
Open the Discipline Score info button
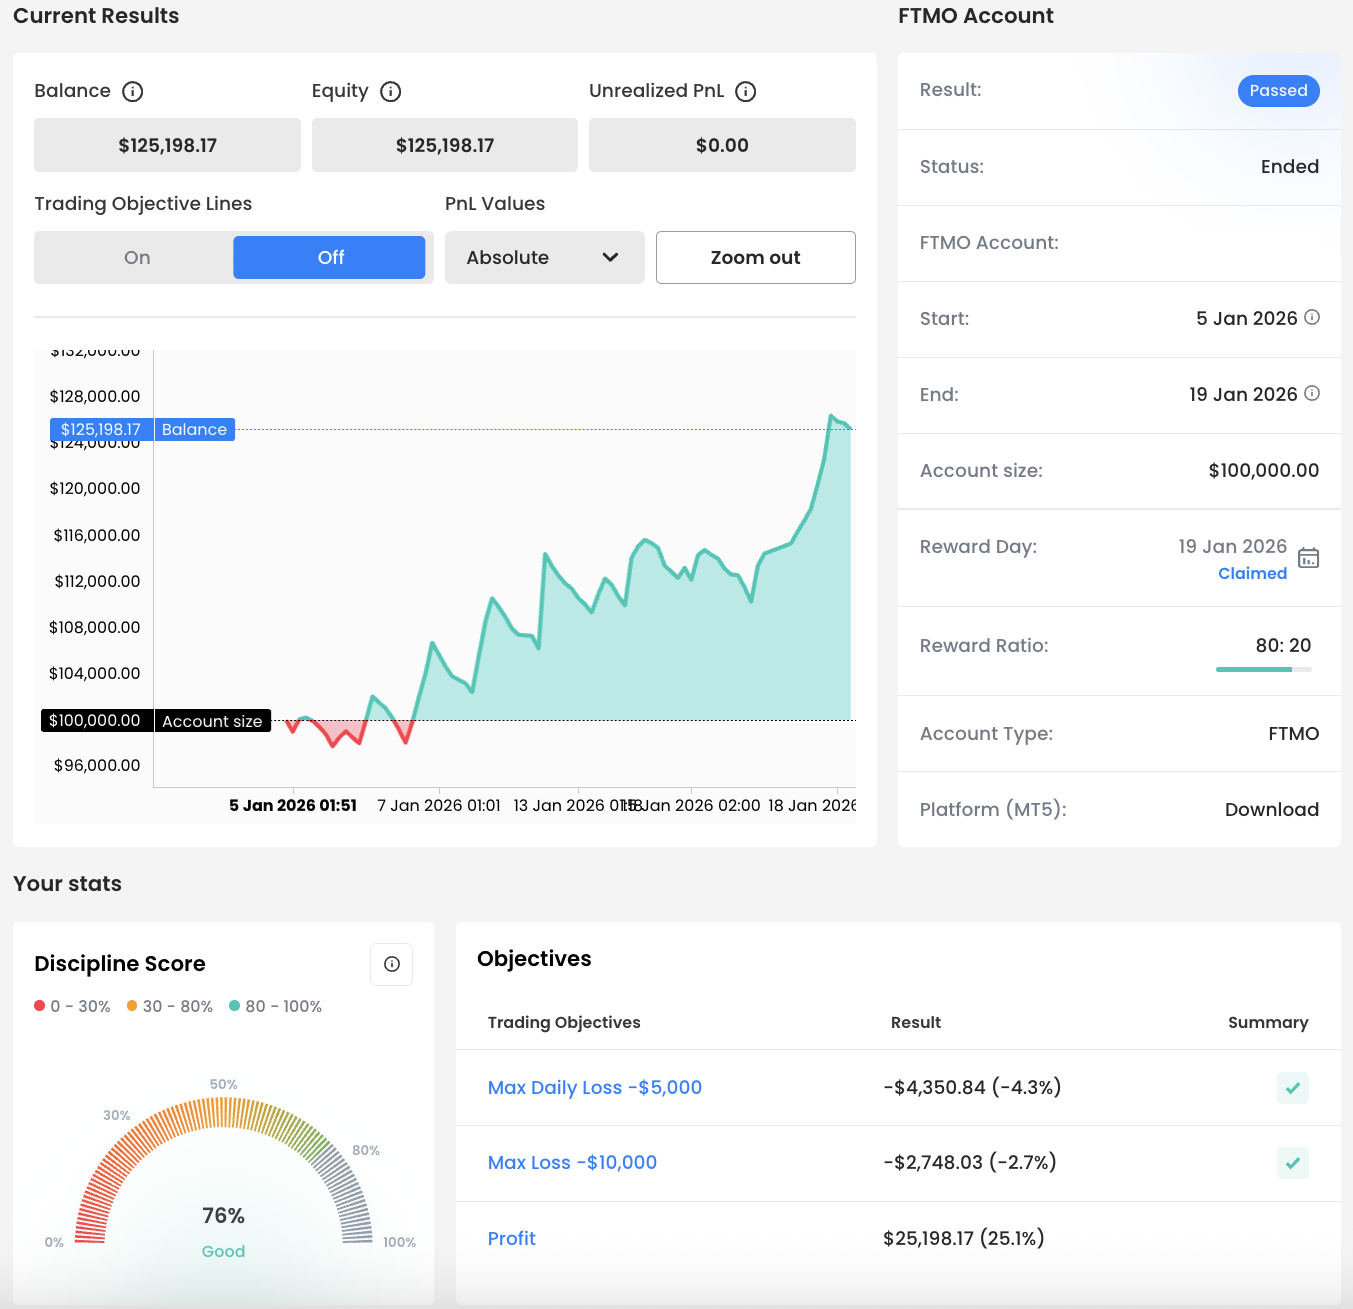pyautogui.click(x=392, y=964)
